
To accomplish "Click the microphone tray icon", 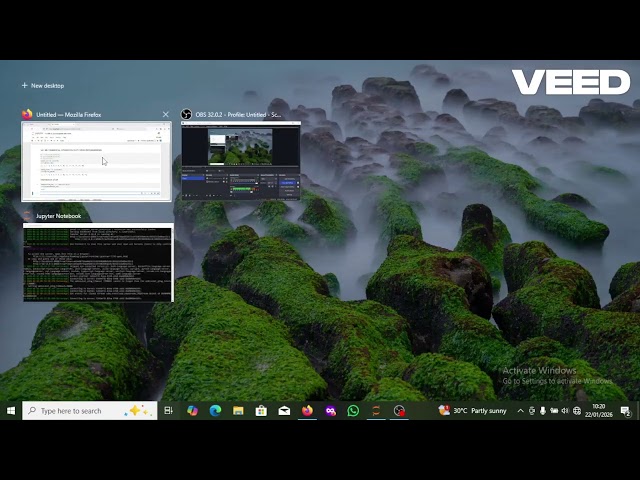I will [542, 411].
